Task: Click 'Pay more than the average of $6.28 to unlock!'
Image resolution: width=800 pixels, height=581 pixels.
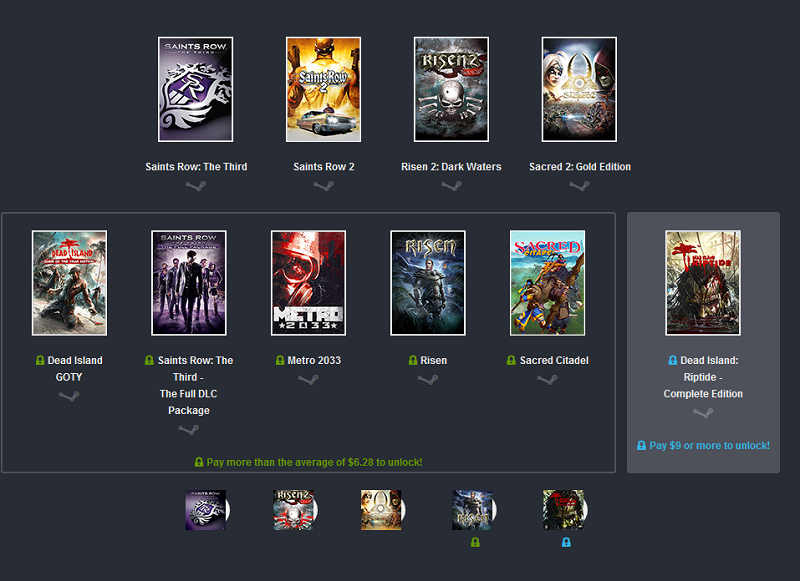Action: [x=314, y=463]
